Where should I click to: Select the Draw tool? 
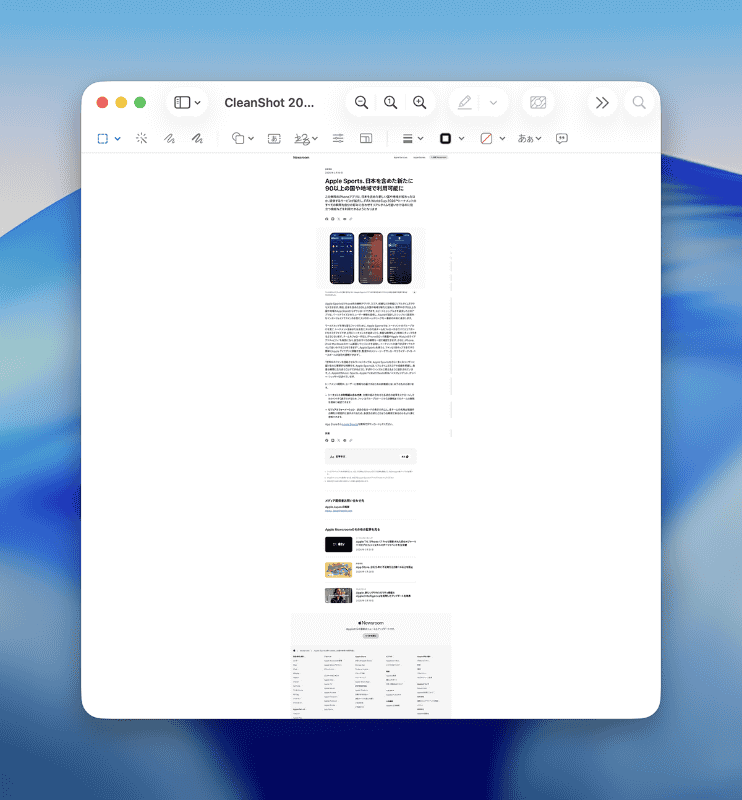197,138
